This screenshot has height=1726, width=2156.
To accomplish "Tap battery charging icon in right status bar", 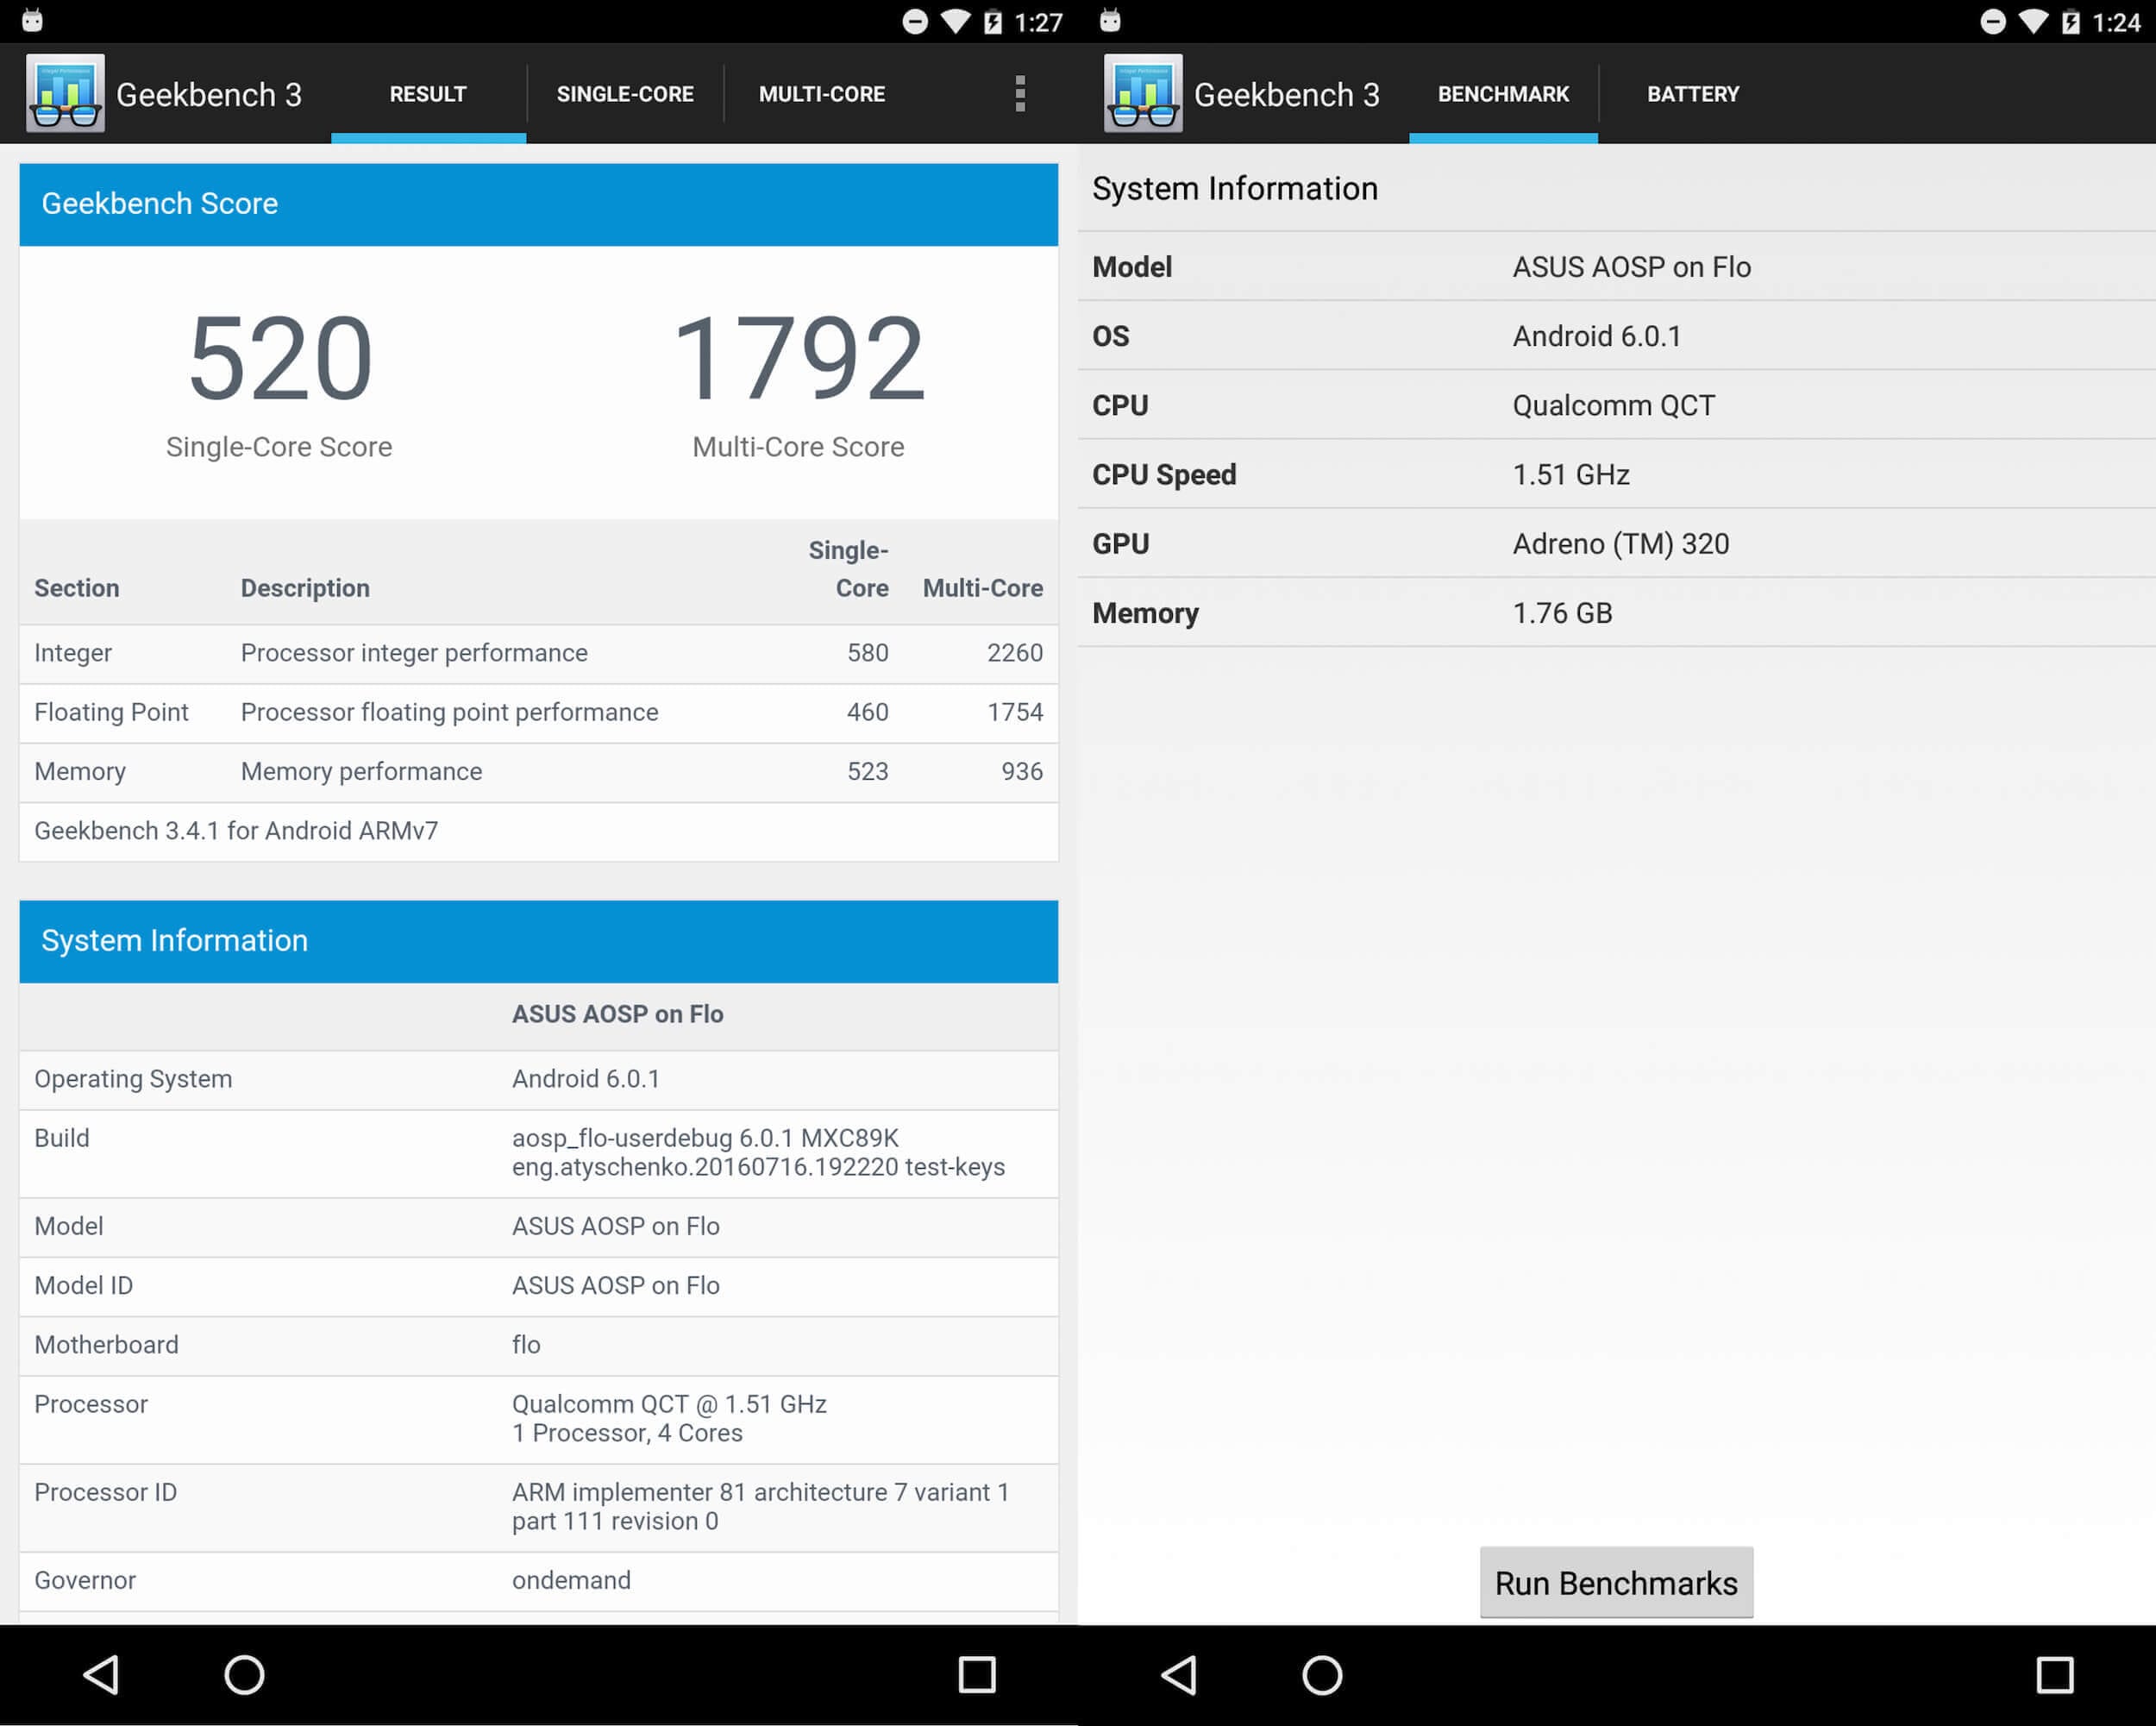I will [2070, 22].
